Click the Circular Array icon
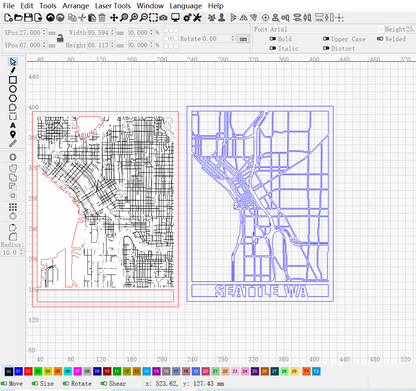Screen dimensions: 416x391 tap(13, 216)
